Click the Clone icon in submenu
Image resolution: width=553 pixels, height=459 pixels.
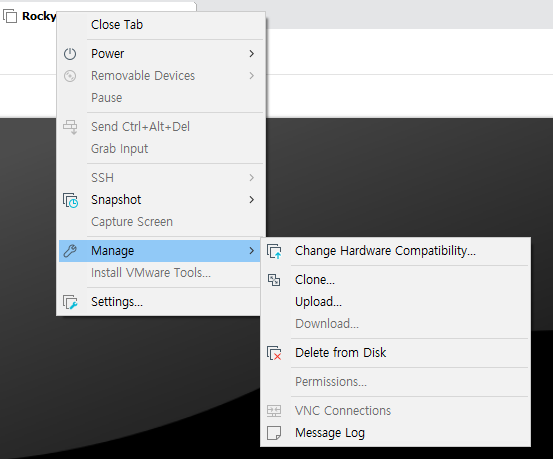(274, 280)
